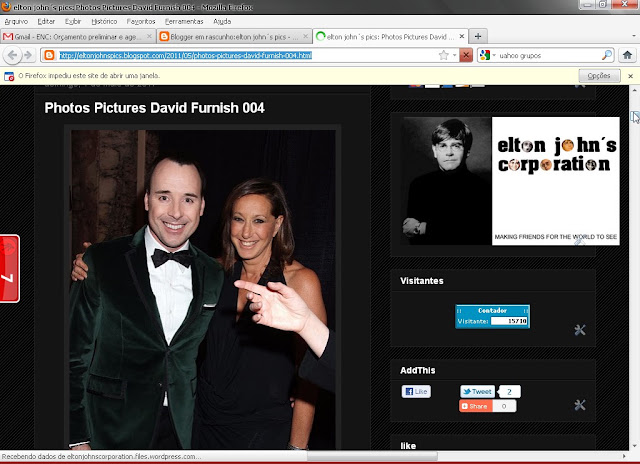The width and height of the screenshot is (640, 464).
Task: Open a new tab with plus button
Action: [x=478, y=36]
